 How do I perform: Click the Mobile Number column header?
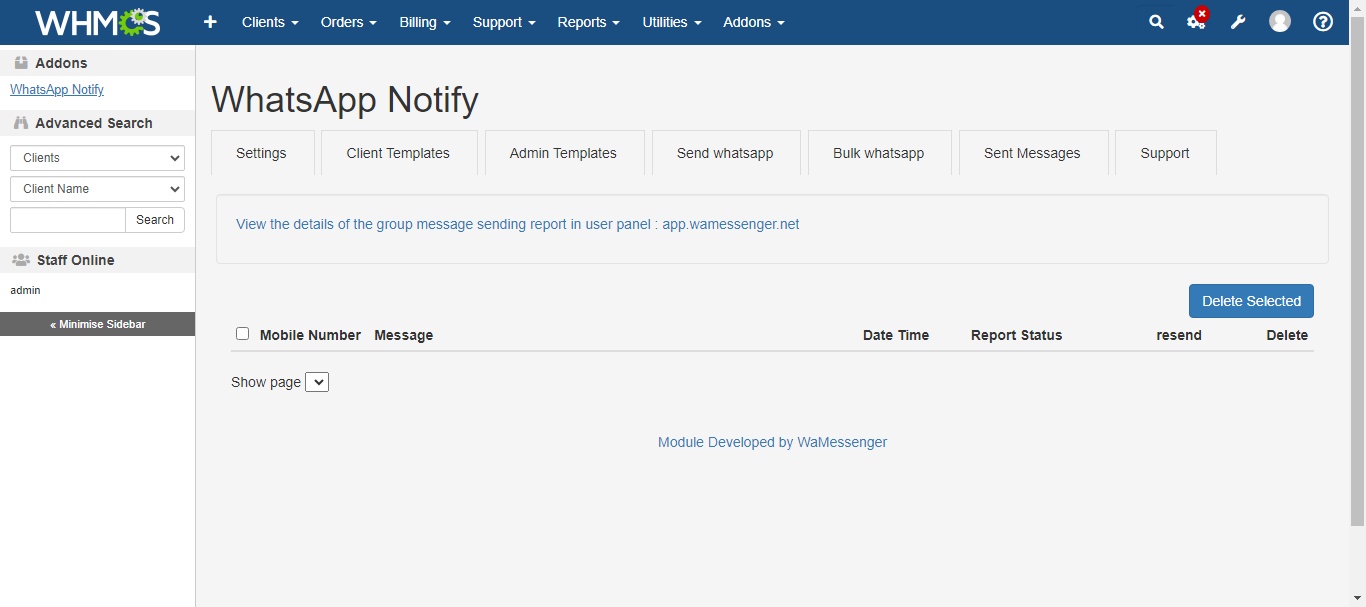coord(310,335)
